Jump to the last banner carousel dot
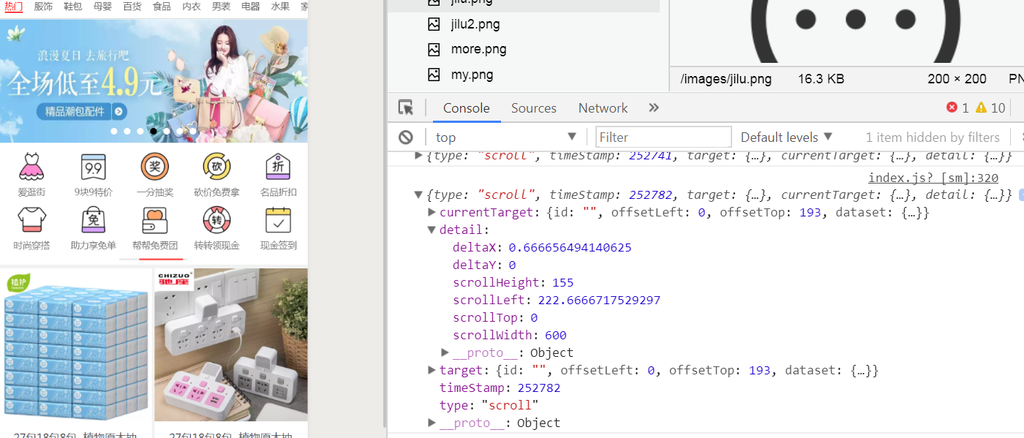 tap(193, 131)
